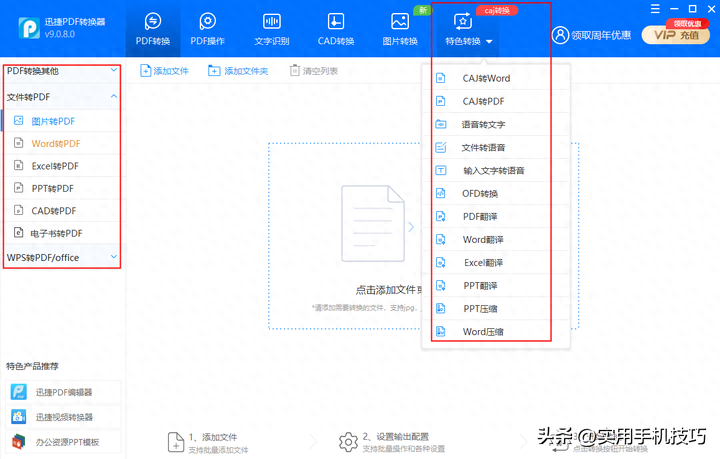This screenshot has height=459, width=720.
Task: Click the 设置输出配置 gear icon
Action: pos(348,442)
